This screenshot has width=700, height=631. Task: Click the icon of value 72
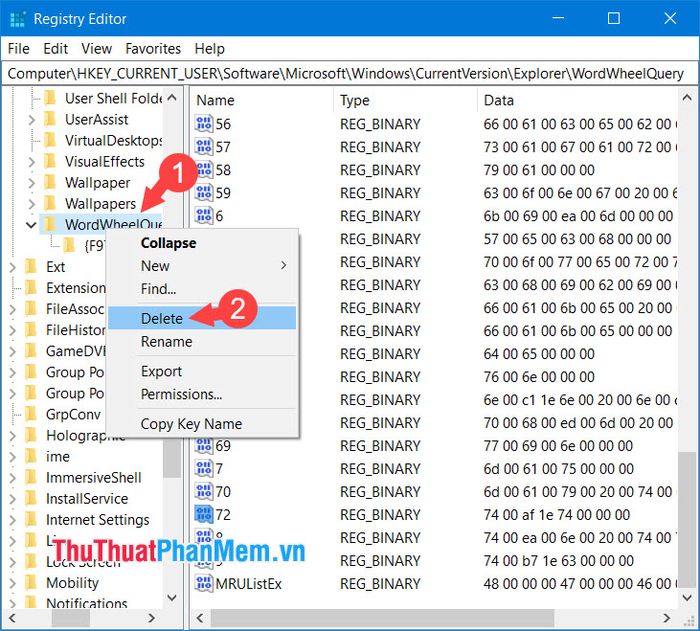[x=204, y=515]
